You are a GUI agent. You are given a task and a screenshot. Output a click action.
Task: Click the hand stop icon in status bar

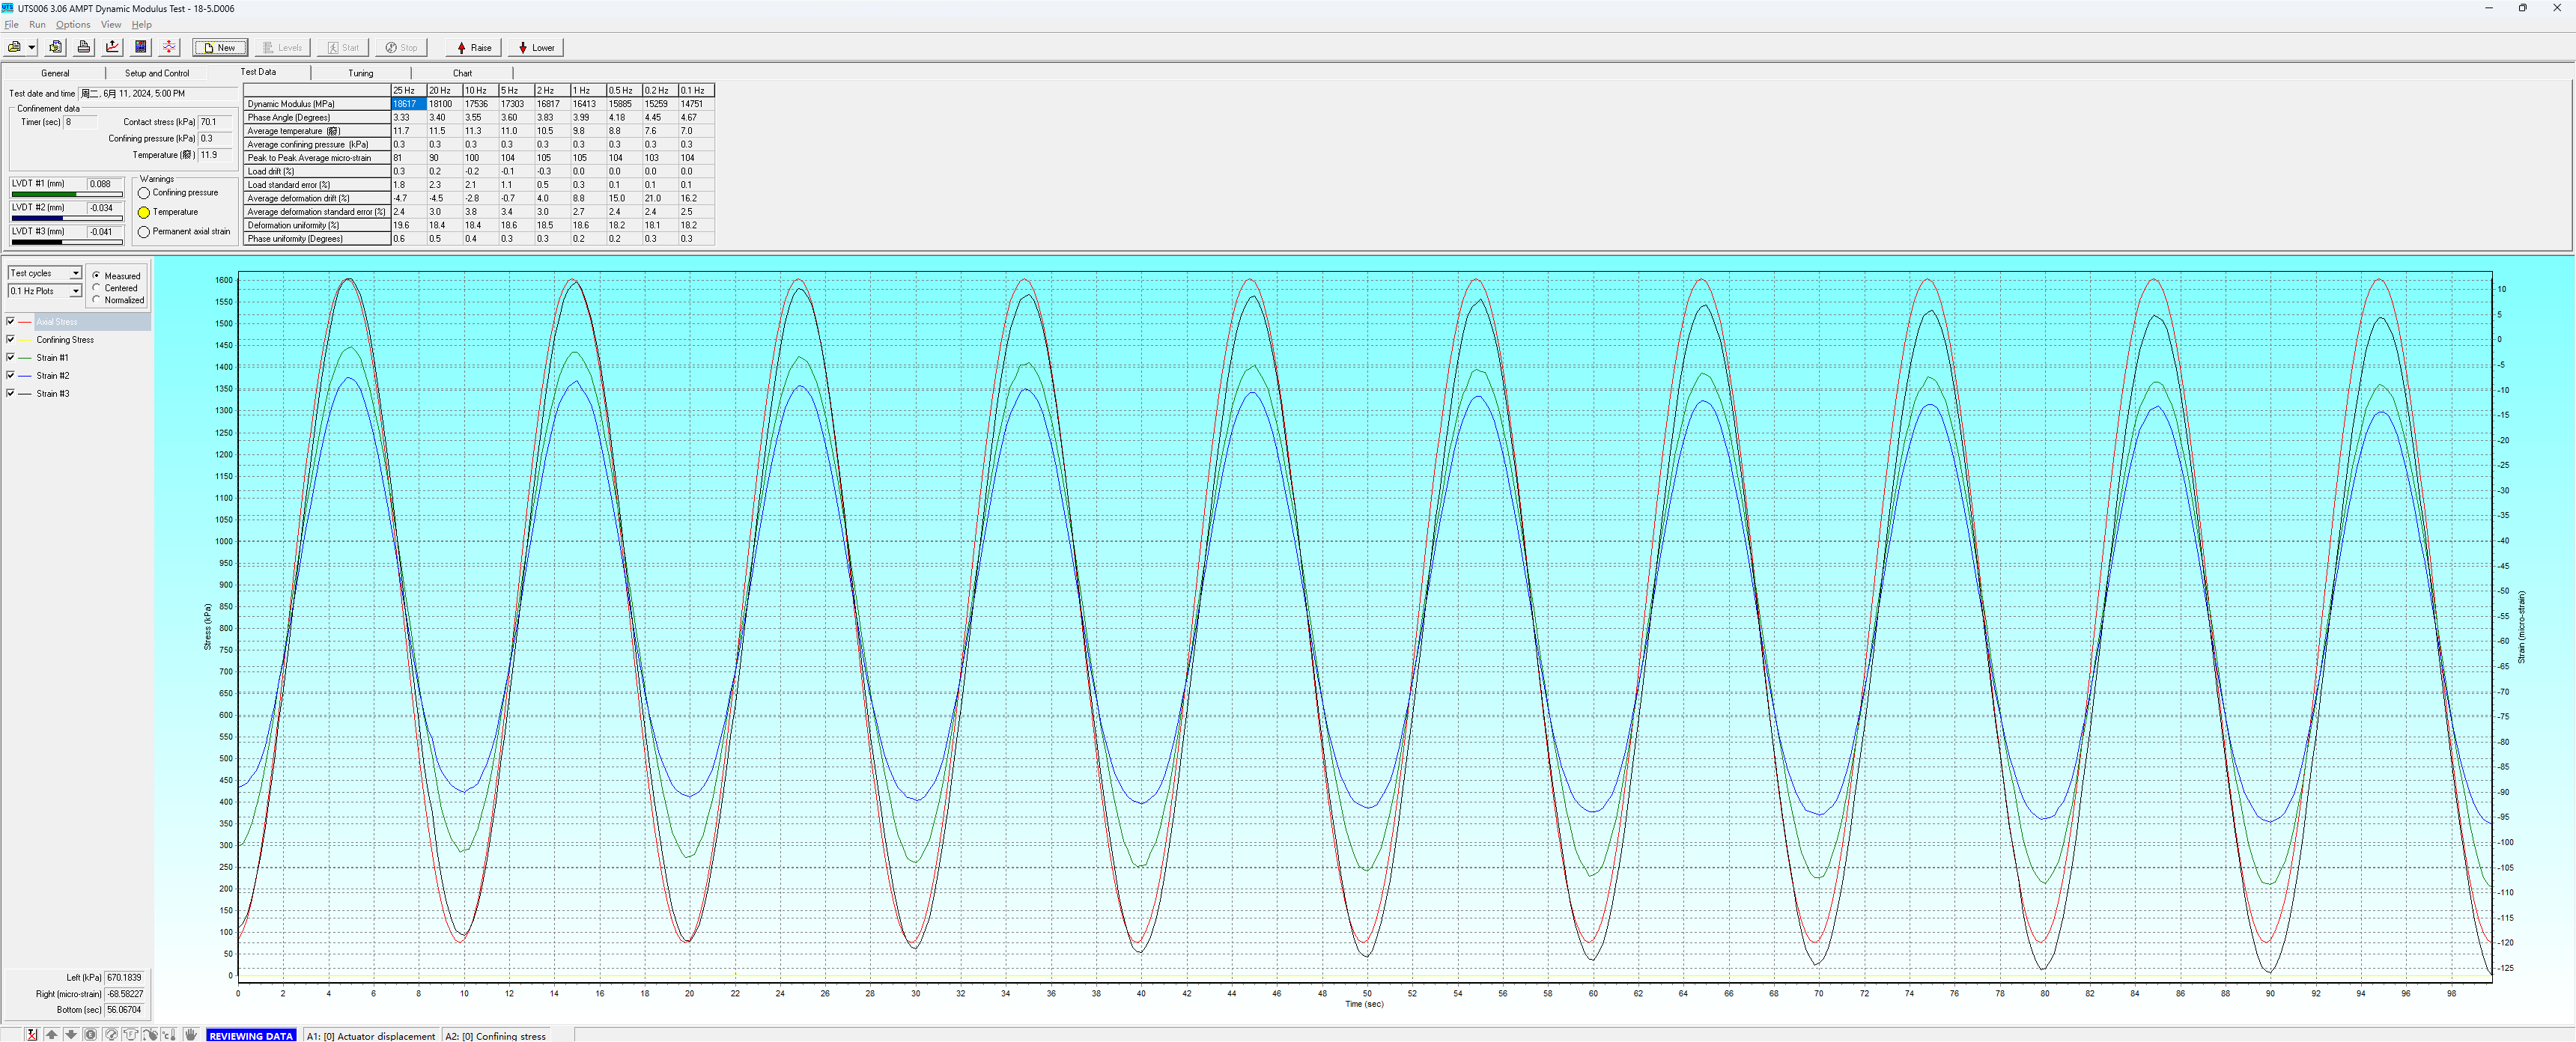(x=191, y=1035)
